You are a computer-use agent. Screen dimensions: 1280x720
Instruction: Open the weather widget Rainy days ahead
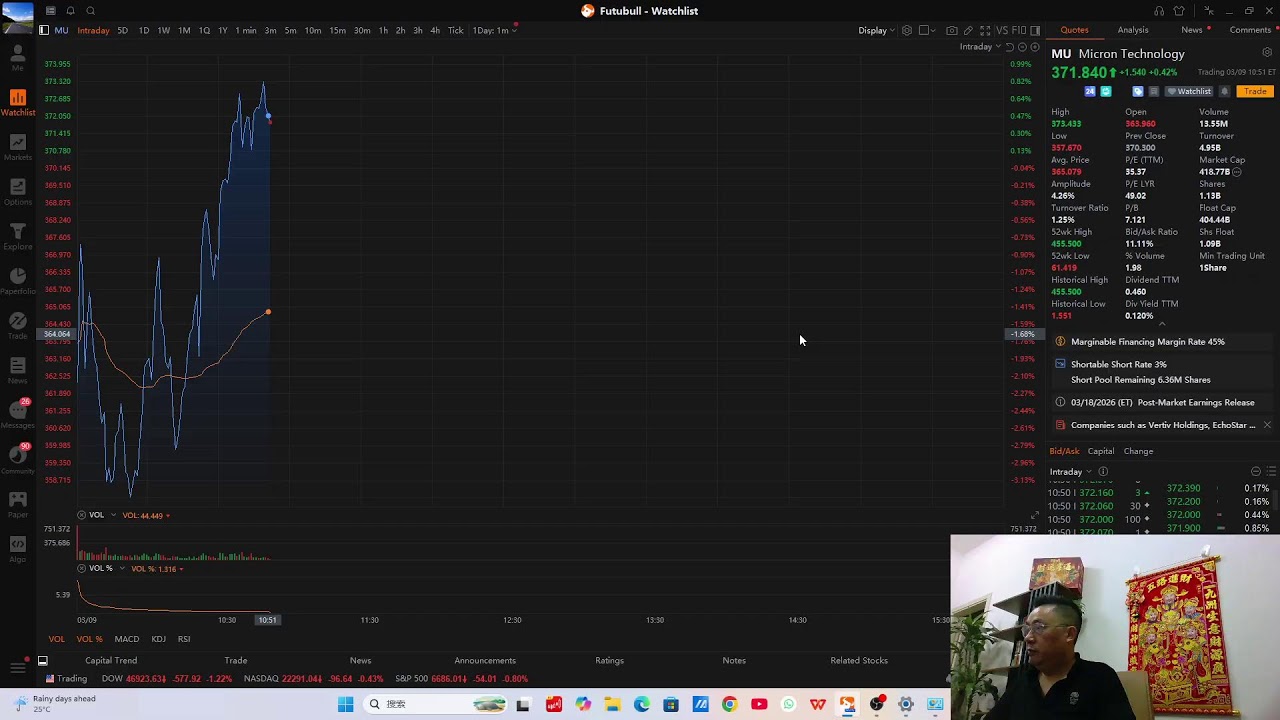pyautogui.click(x=55, y=704)
